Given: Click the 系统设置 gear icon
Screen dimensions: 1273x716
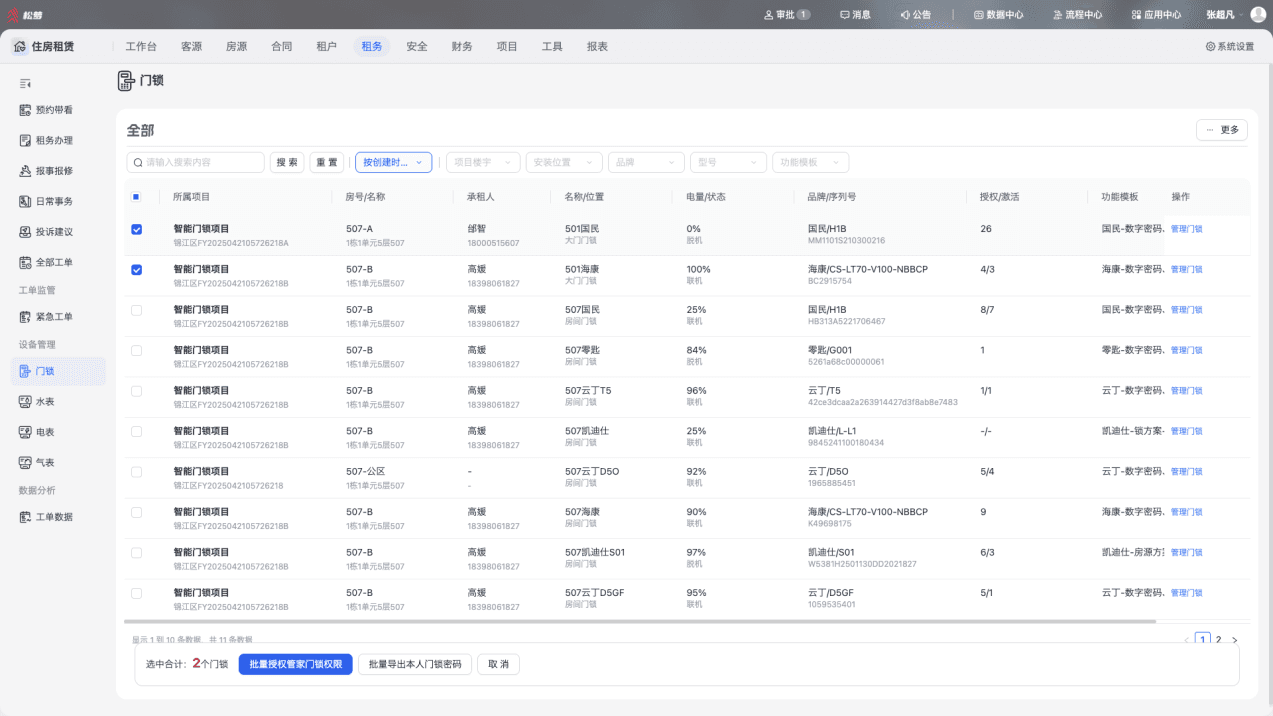Looking at the screenshot, I should coord(1210,47).
